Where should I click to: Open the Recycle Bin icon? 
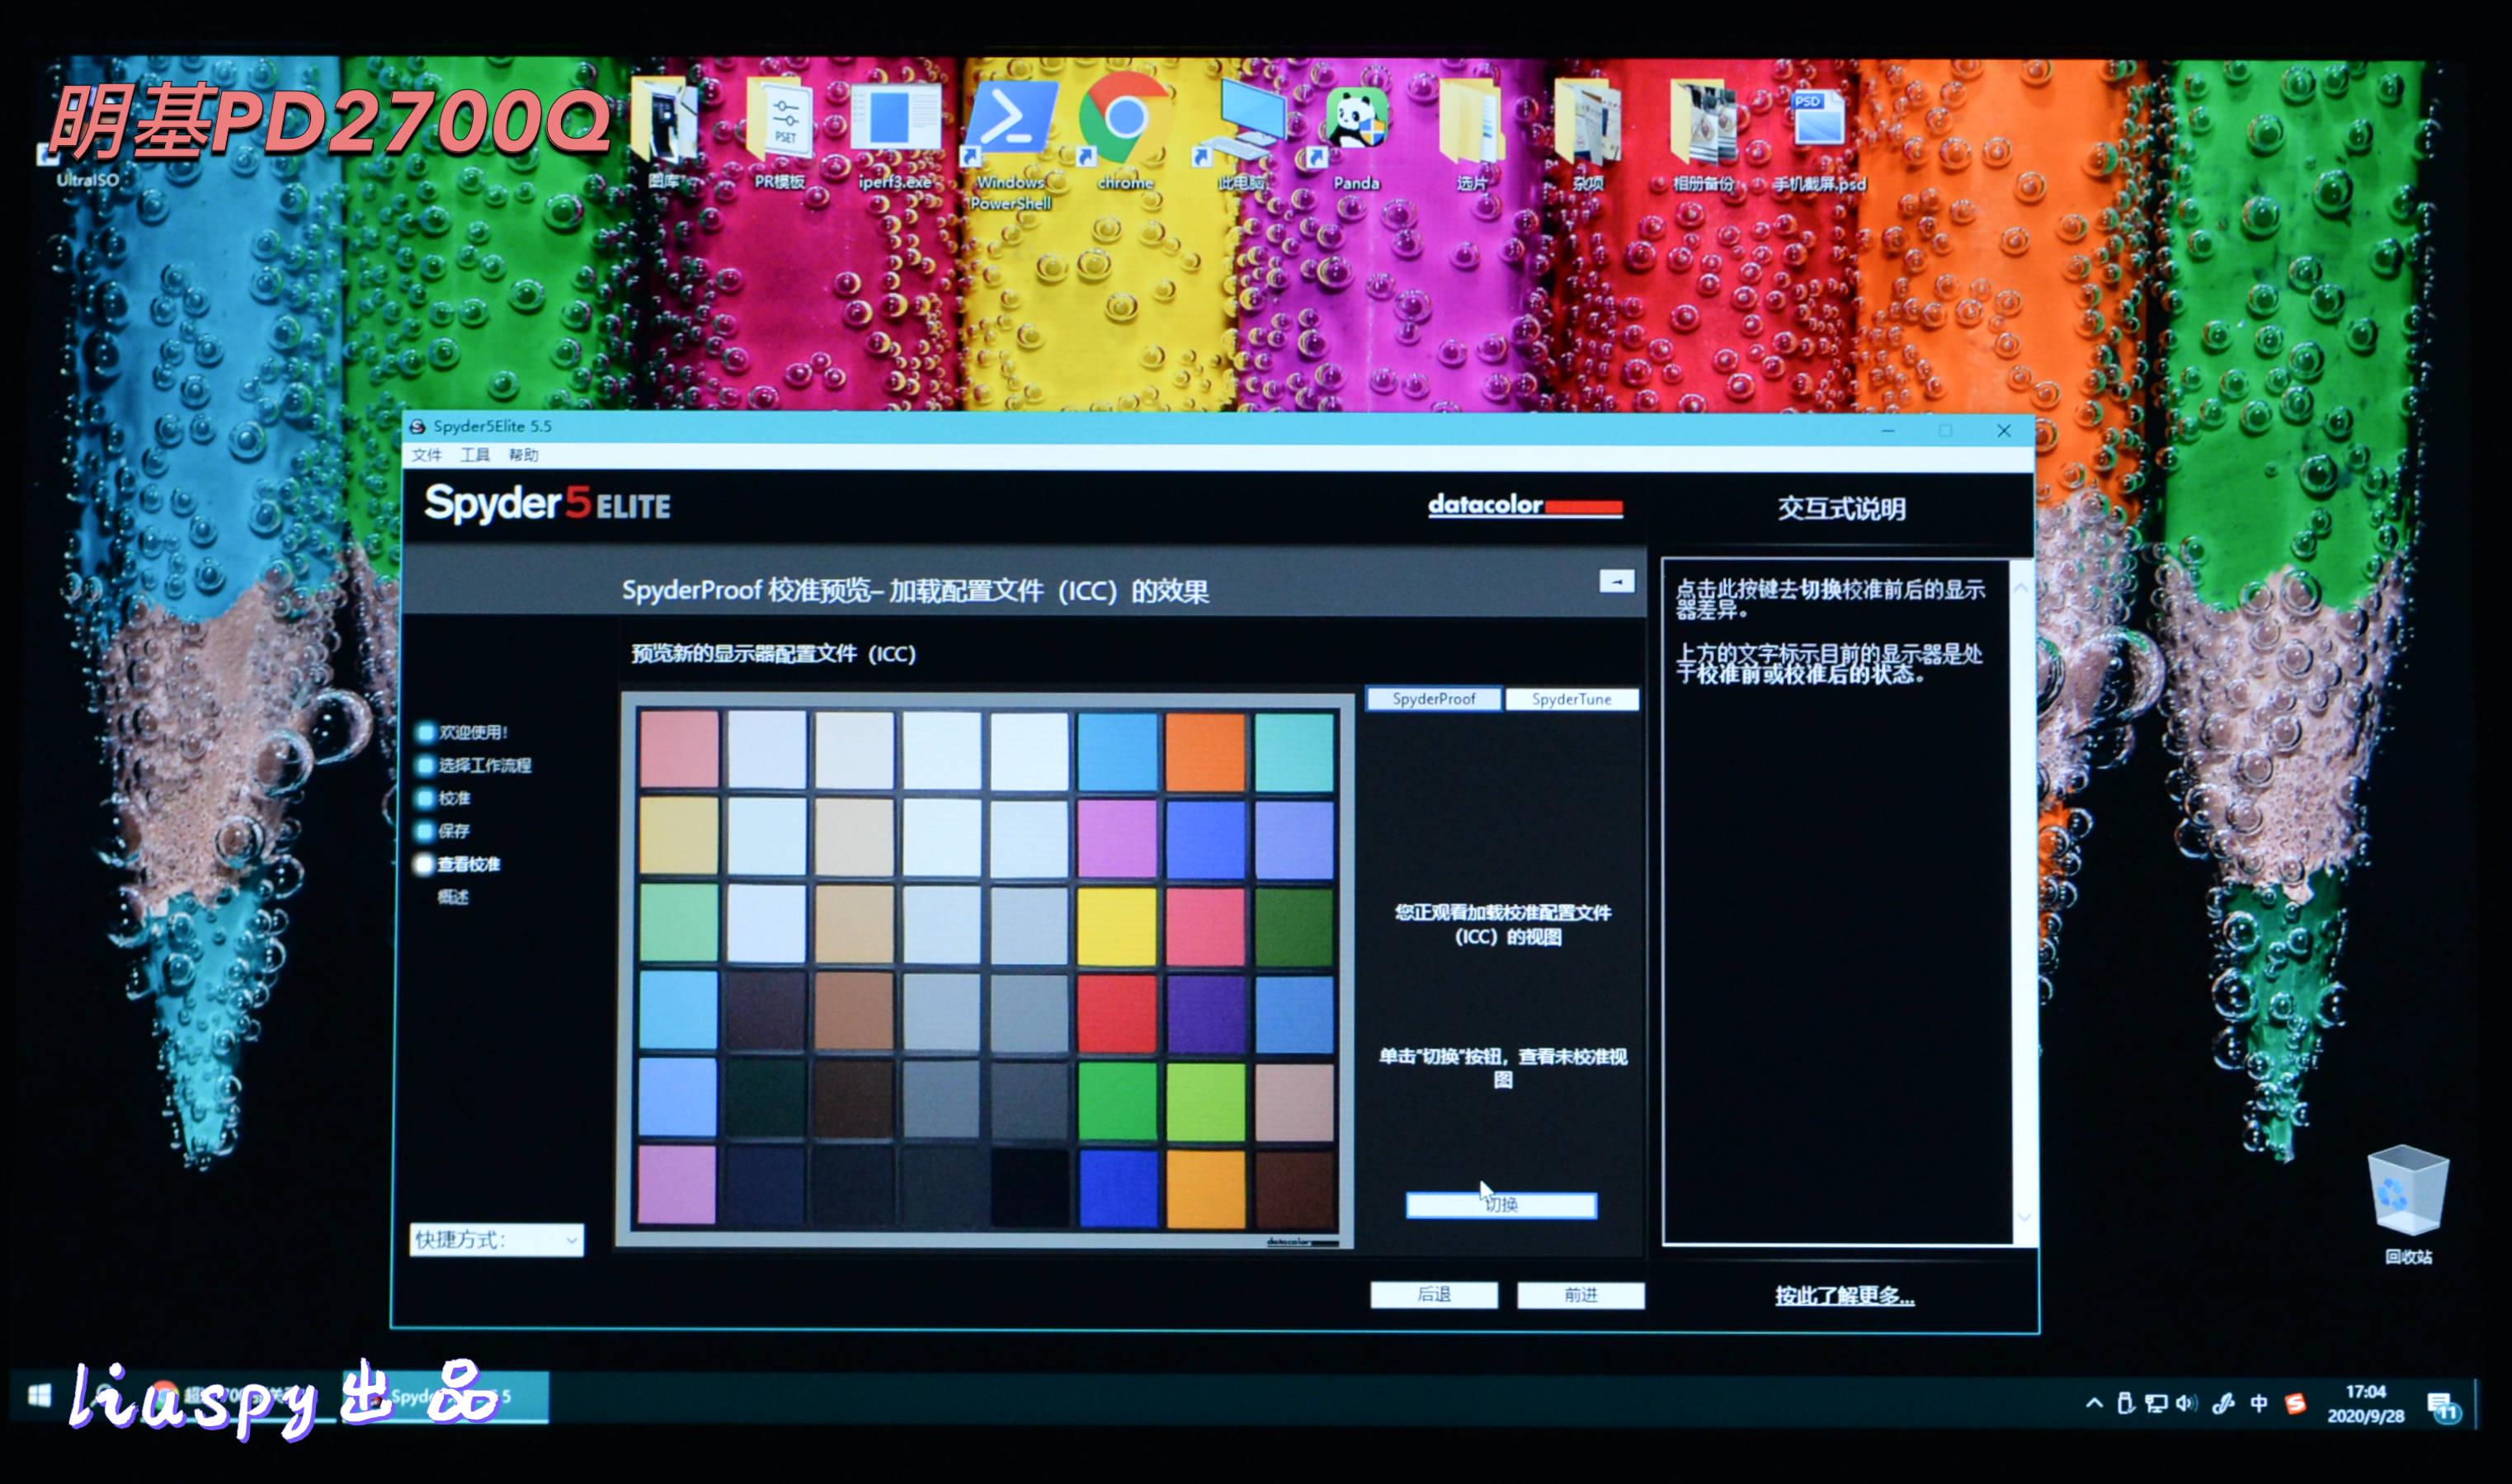click(2407, 1192)
